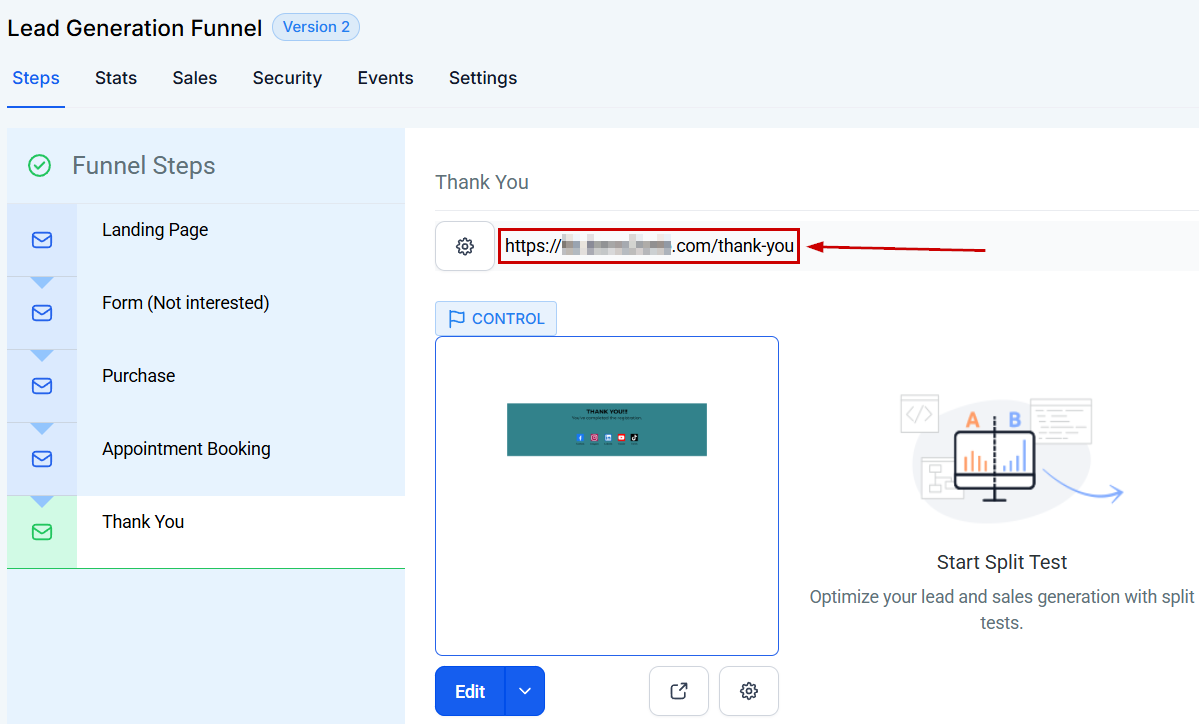Click the Thank You page heading
The width and height of the screenshot is (1199, 724).
click(482, 182)
